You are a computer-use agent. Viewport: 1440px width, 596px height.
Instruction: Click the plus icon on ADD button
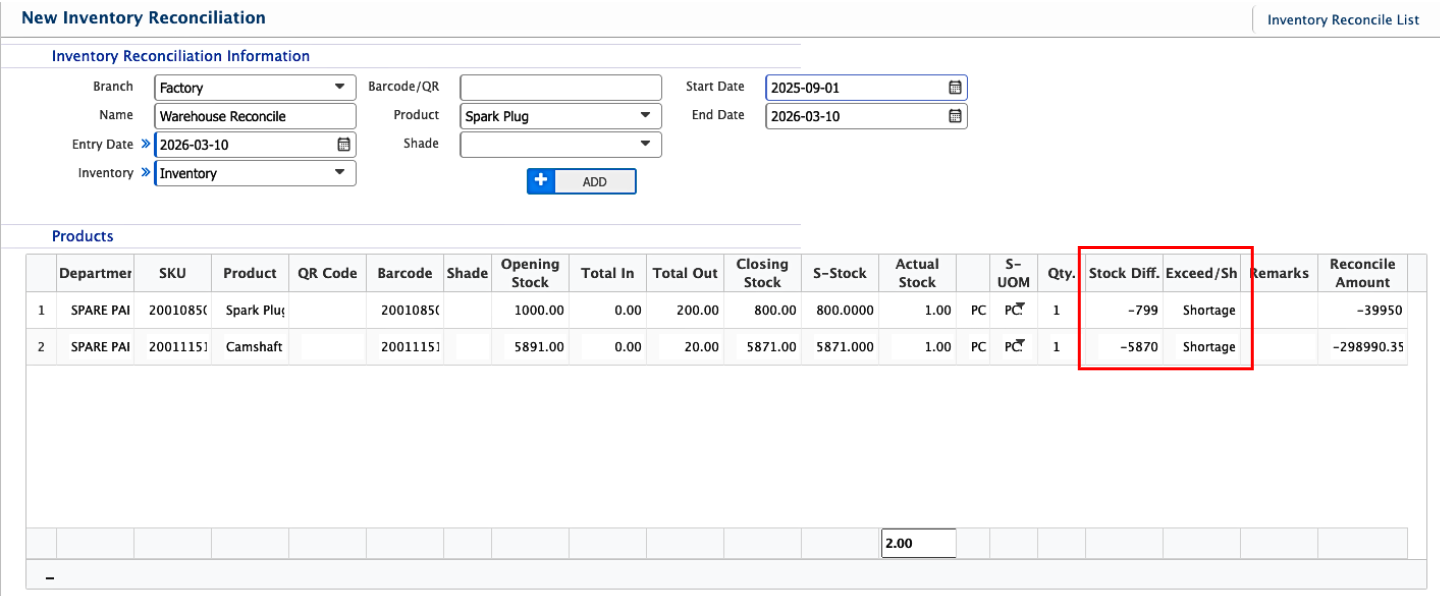(541, 181)
